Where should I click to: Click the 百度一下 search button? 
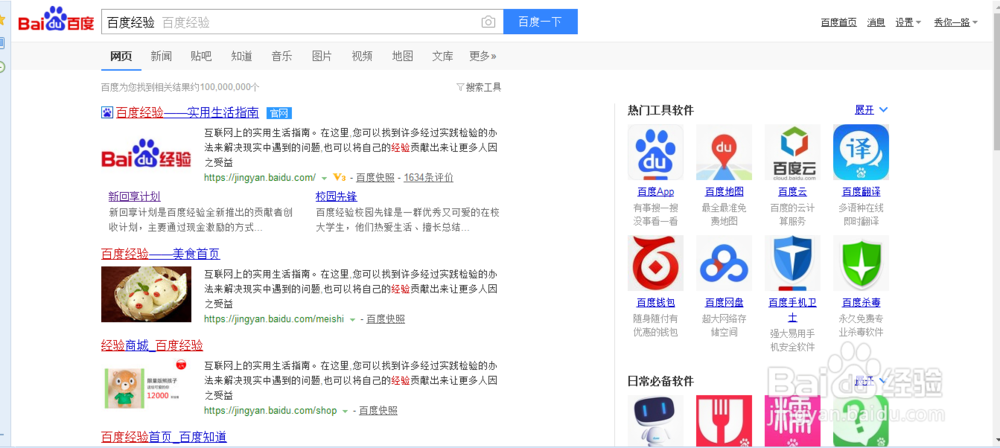point(540,22)
